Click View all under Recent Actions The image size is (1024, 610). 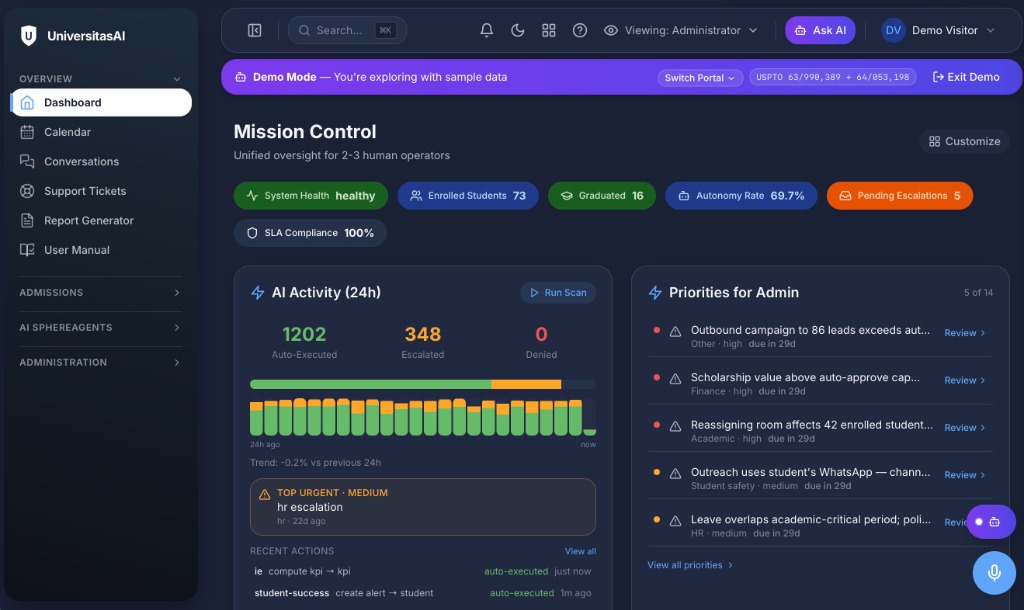pos(580,551)
